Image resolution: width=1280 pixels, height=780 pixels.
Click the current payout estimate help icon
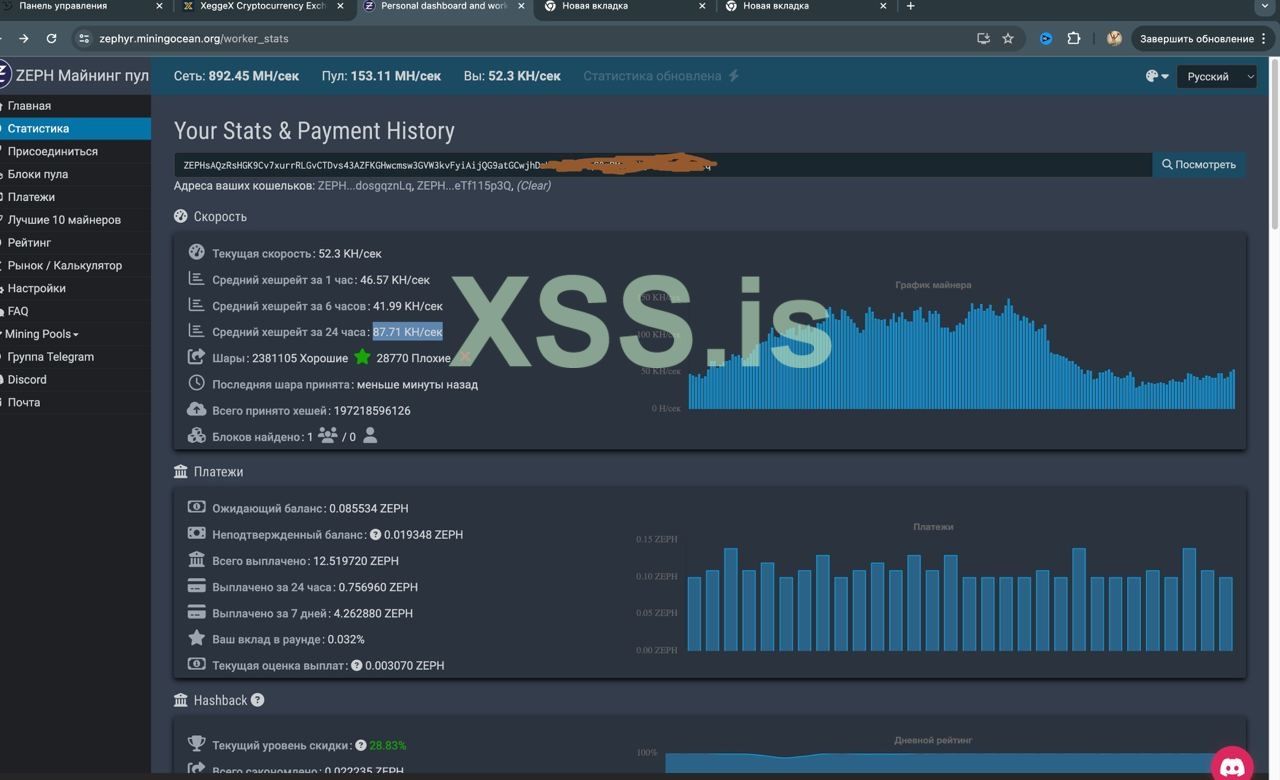[x=356, y=666]
